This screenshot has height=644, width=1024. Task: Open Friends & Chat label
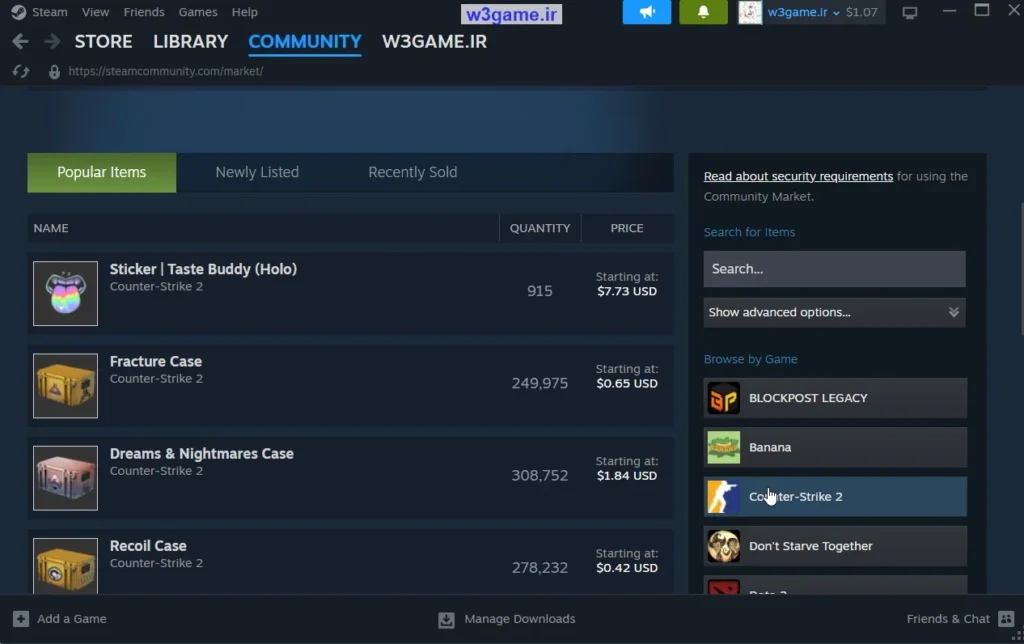pos(948,619)
